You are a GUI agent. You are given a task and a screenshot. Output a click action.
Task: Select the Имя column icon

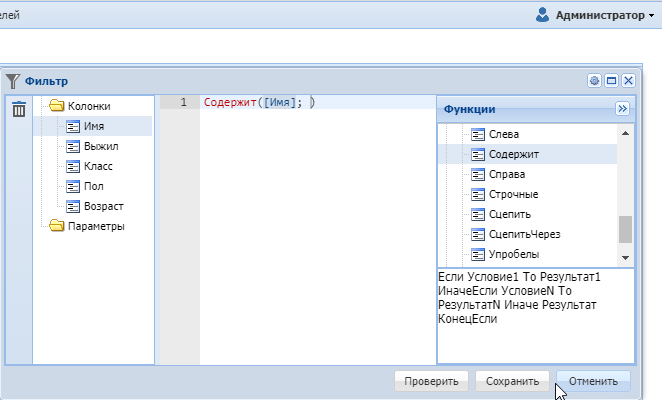point(73,126)
